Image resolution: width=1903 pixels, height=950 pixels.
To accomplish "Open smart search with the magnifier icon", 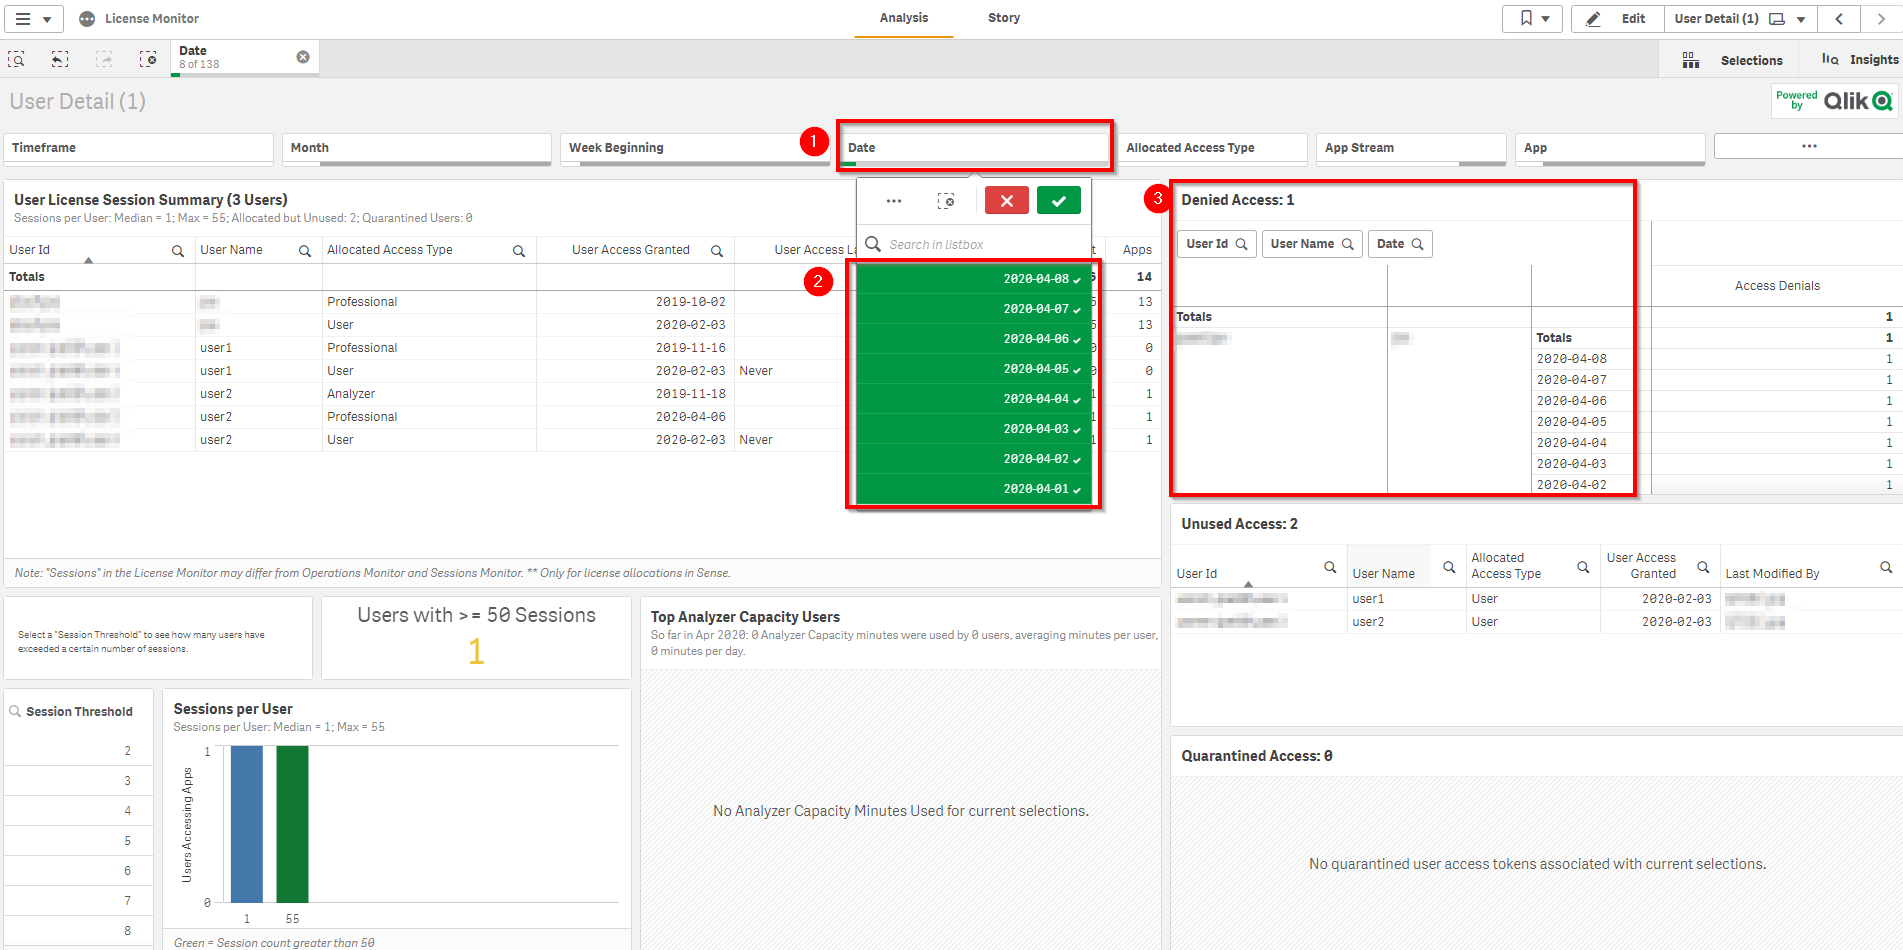I will tap(16, 59).
